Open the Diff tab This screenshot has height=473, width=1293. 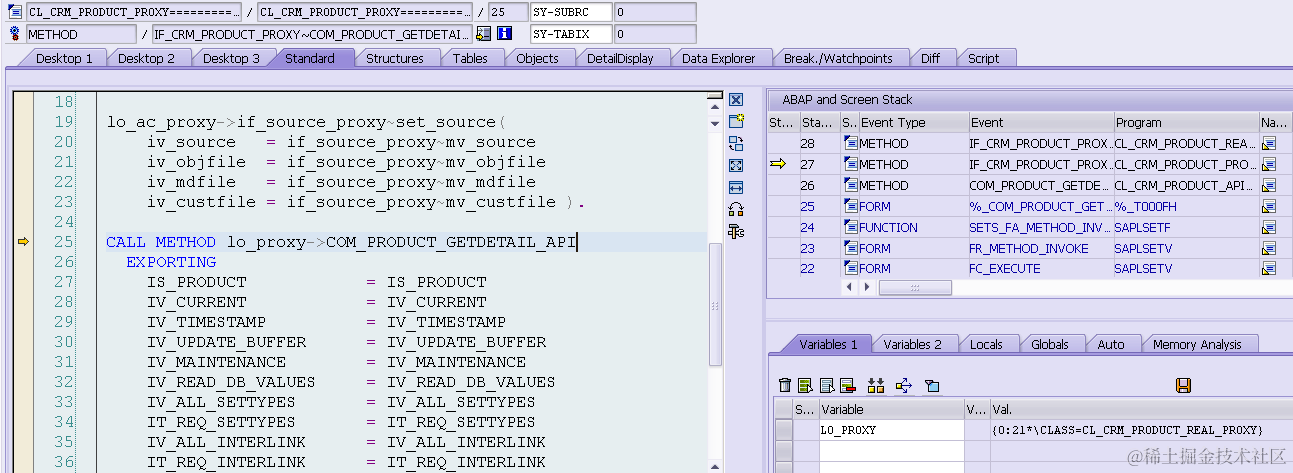pyautogui.click(x=931, y=58)
